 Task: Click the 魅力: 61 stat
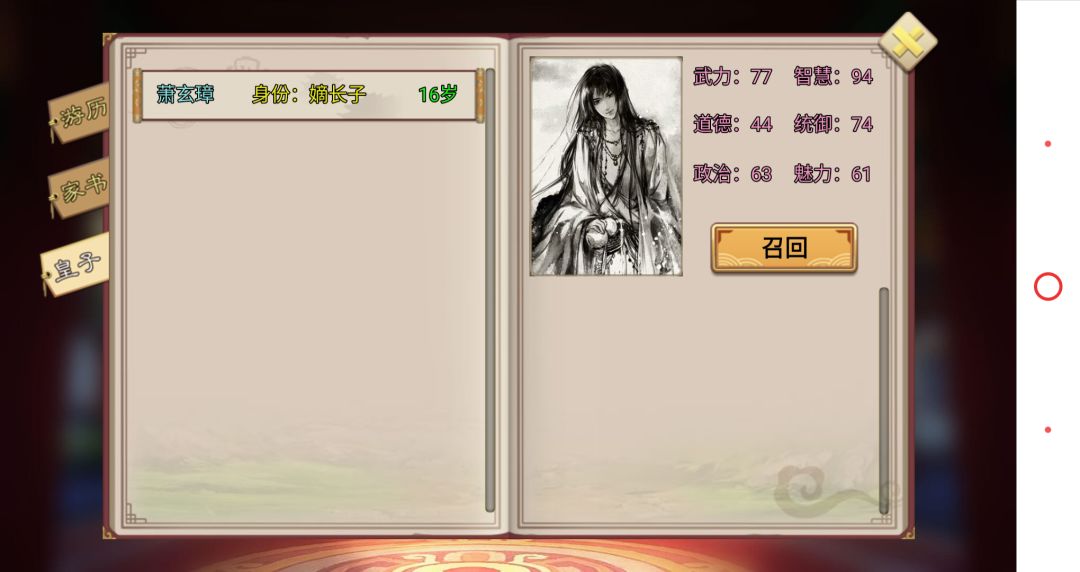point(832,174)
